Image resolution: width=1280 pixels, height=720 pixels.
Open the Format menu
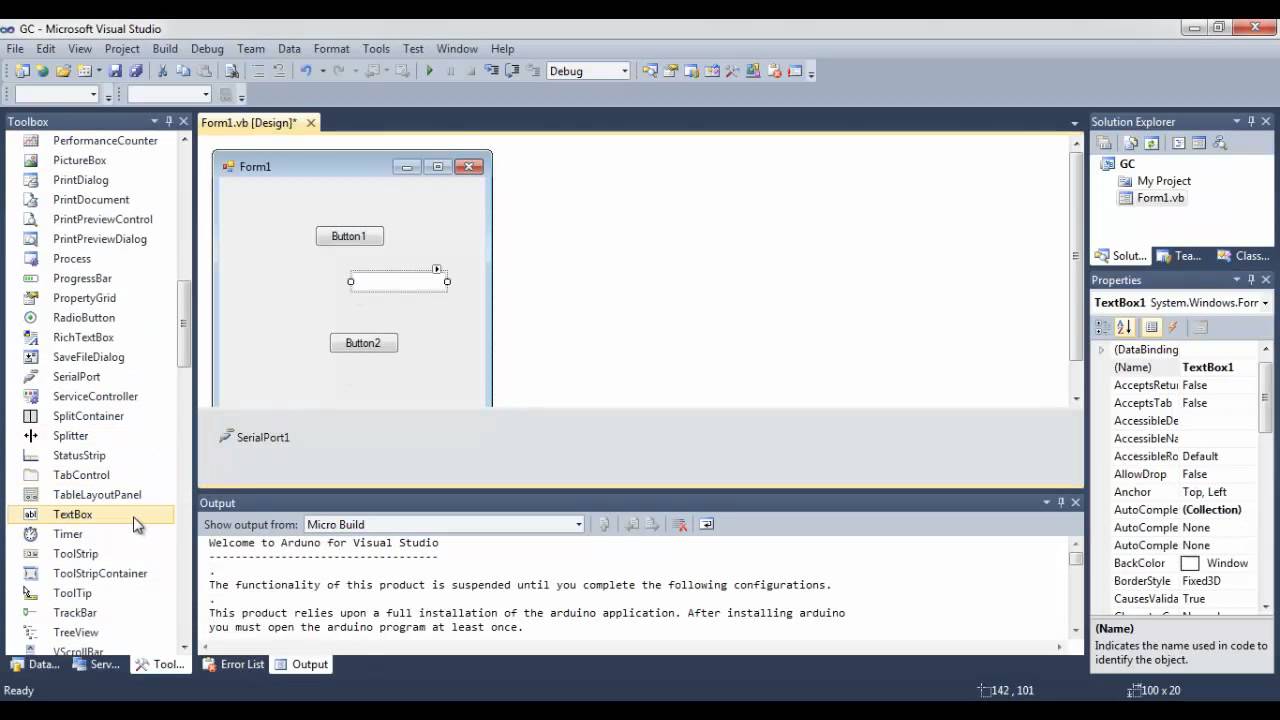[331, 48]
